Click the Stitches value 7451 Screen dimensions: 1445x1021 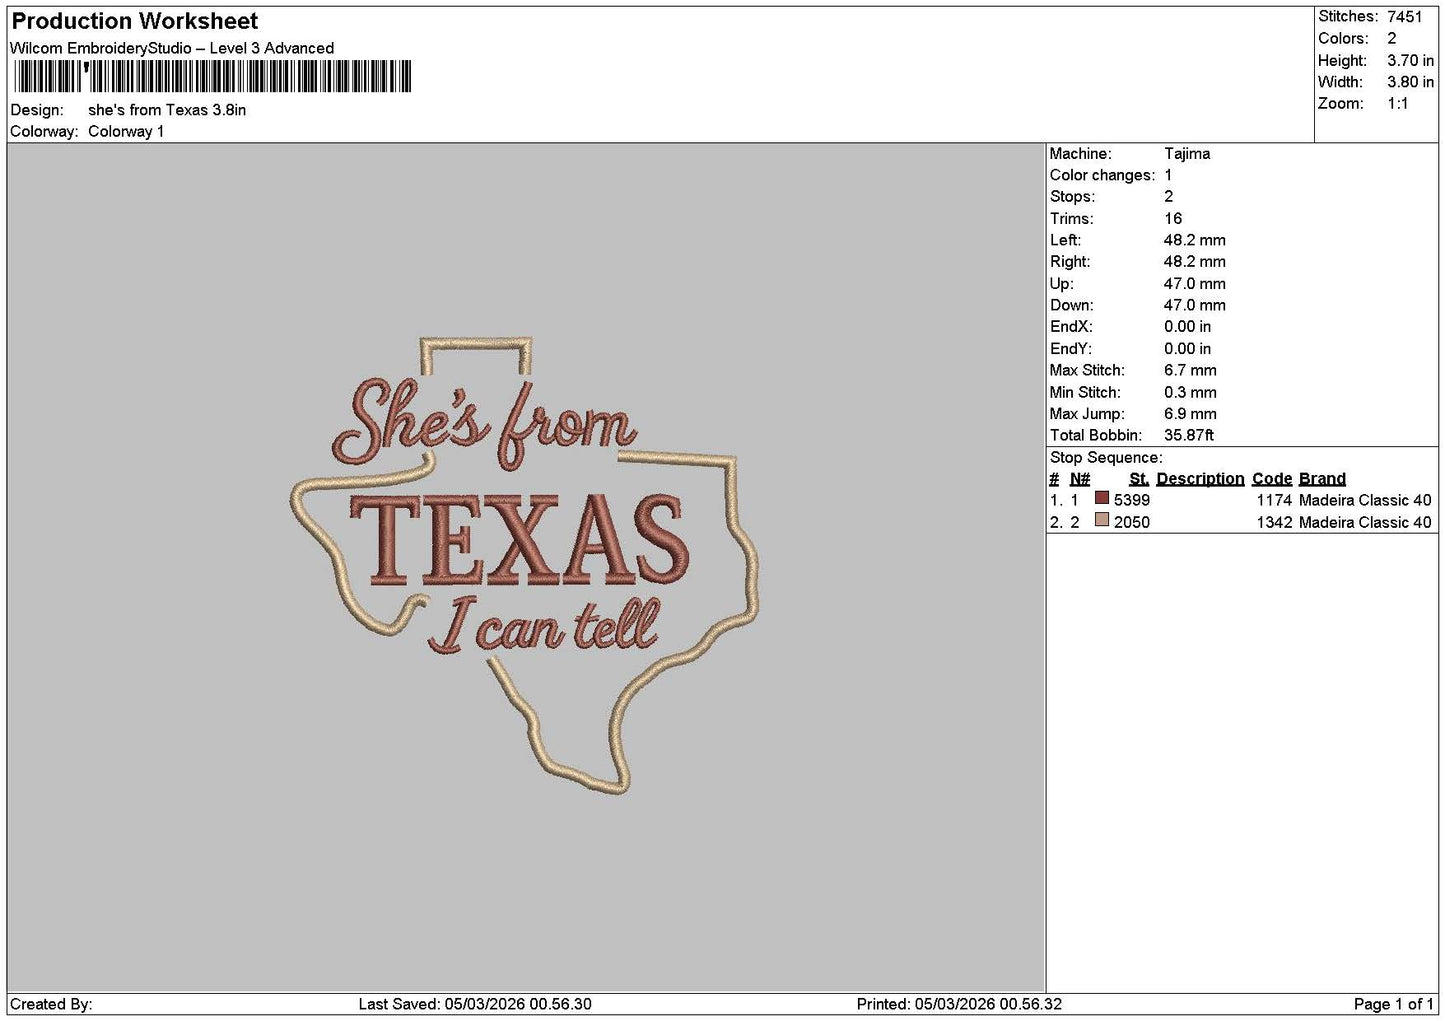1404,16
